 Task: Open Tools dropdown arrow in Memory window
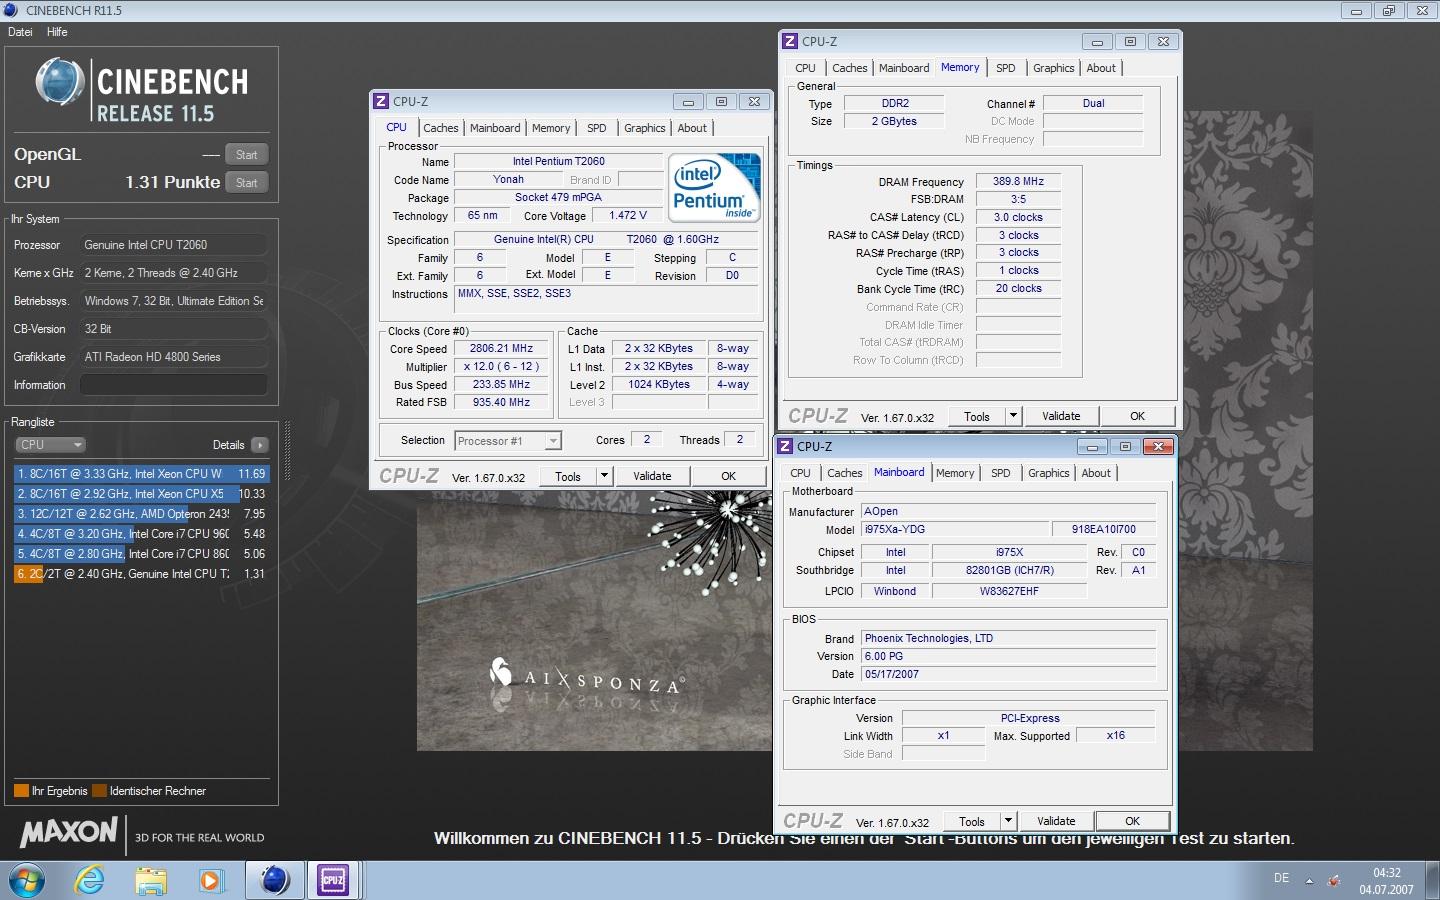[1013, 416]
